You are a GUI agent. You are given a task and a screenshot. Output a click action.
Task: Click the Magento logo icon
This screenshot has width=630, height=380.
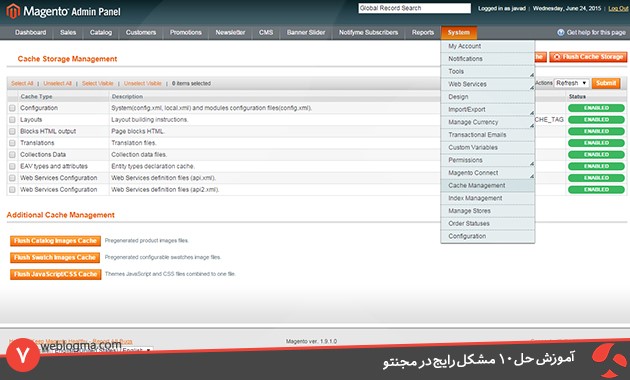[x=13, y=11]
